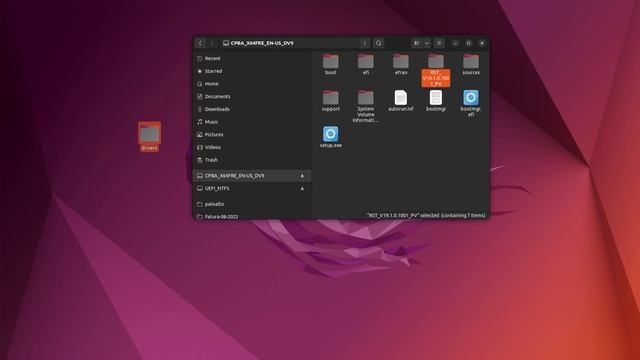Image resolution: width=640 pixels, height=360 pixels.
Task: Go to Home in the sidebar
Action: 252,84
